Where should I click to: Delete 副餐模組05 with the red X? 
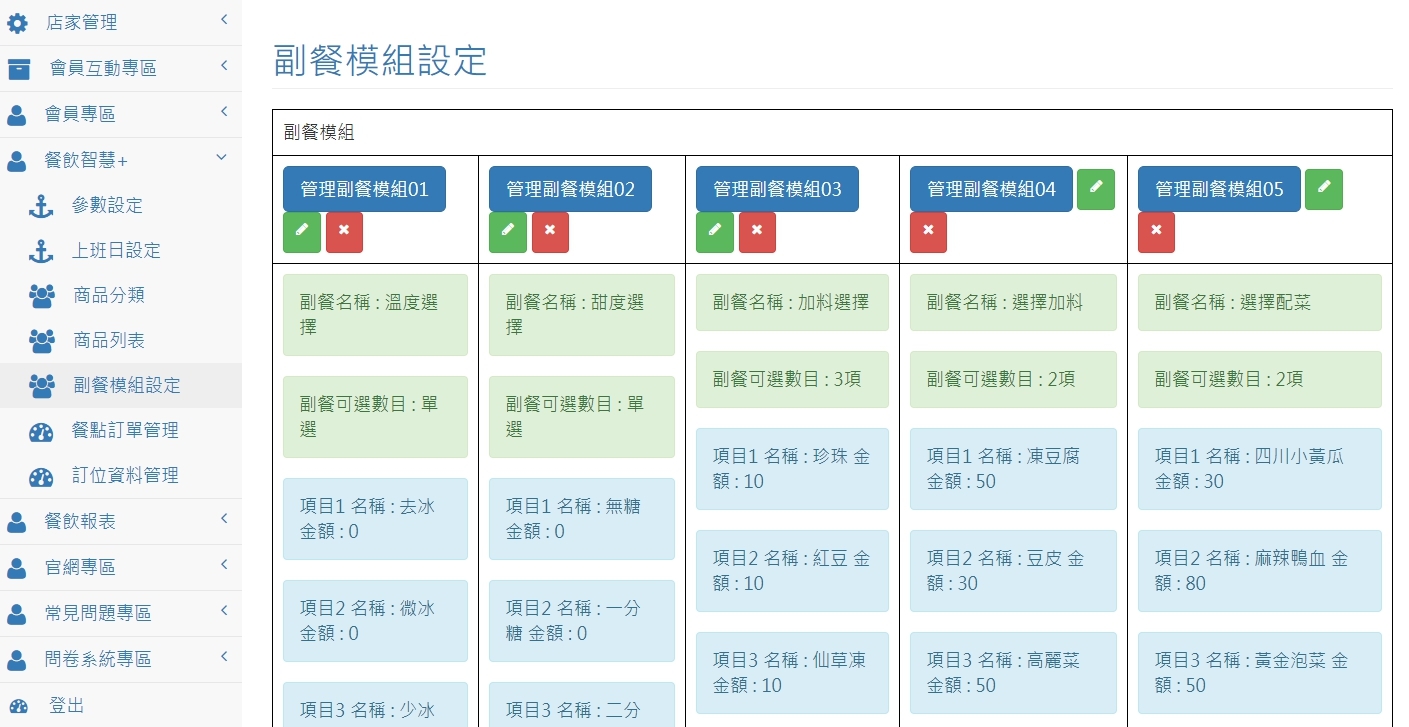[1156, 232]
